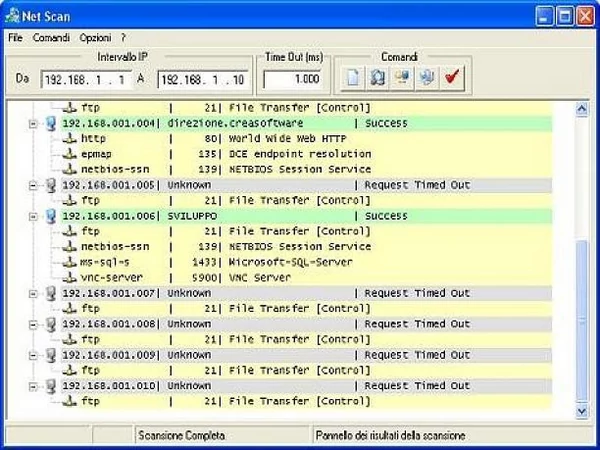Viewport: 600px width, 450px height.
Task: Click the computer icon for 192.168.001.004
Action: pyautogui.click(x=51, y=123)
